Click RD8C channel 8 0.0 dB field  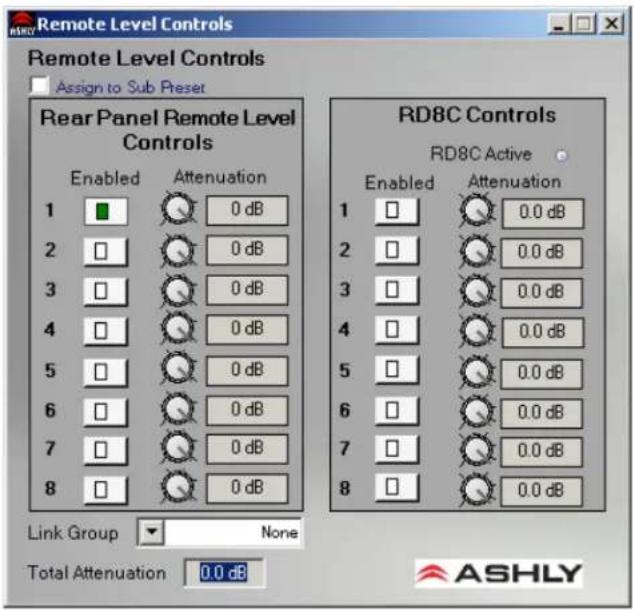pos(542,492)
